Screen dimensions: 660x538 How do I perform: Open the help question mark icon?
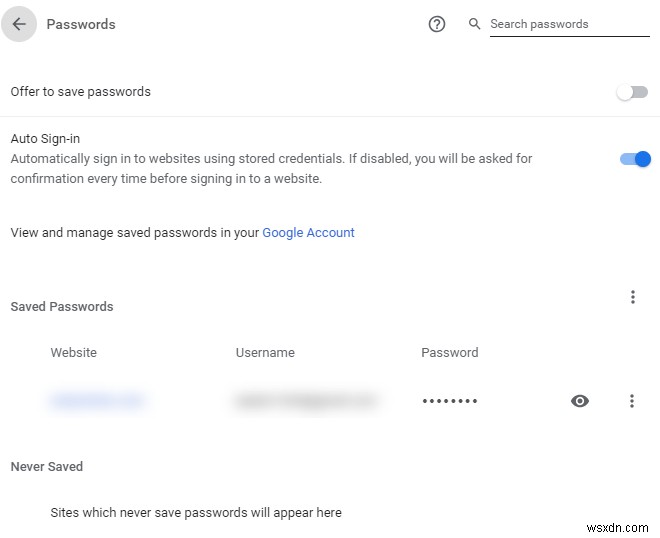tap(437, 24)
